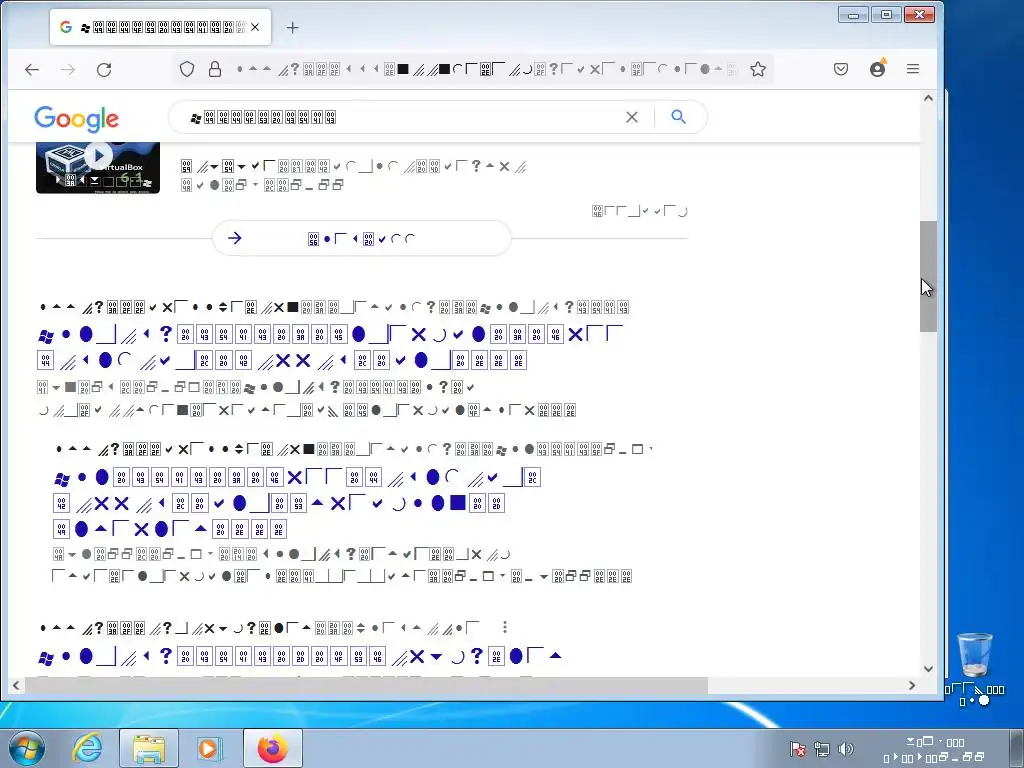
Task: Open the Firefox account avatar menu
Action: (x=877, y=69)
